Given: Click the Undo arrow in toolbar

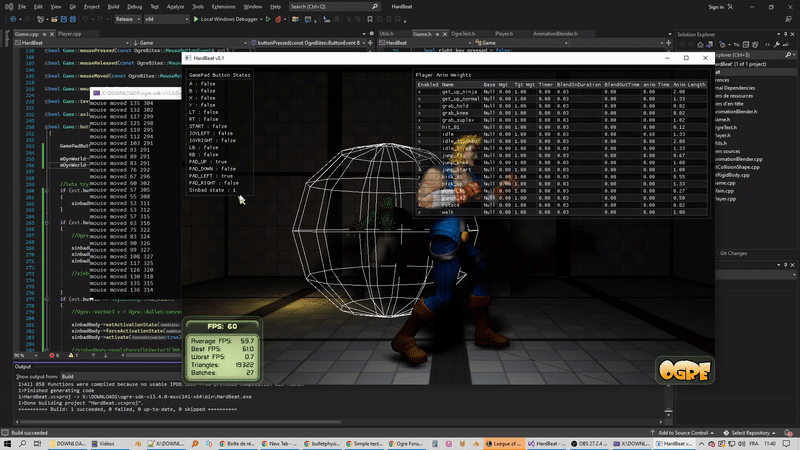Looking at the screenshot, I should [85, 19].
